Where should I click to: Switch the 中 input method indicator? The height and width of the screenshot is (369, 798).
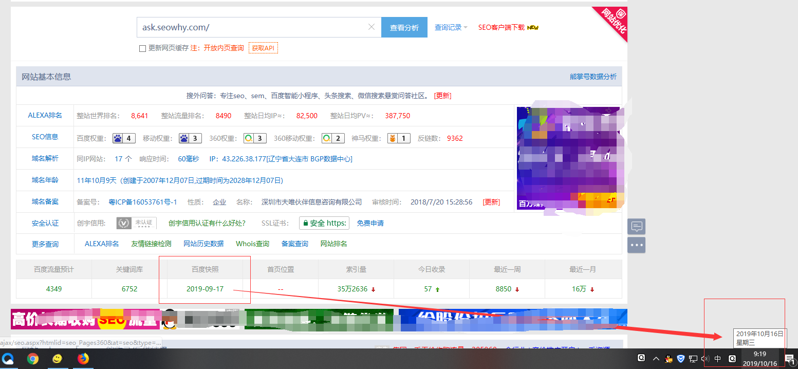[718, 359]
